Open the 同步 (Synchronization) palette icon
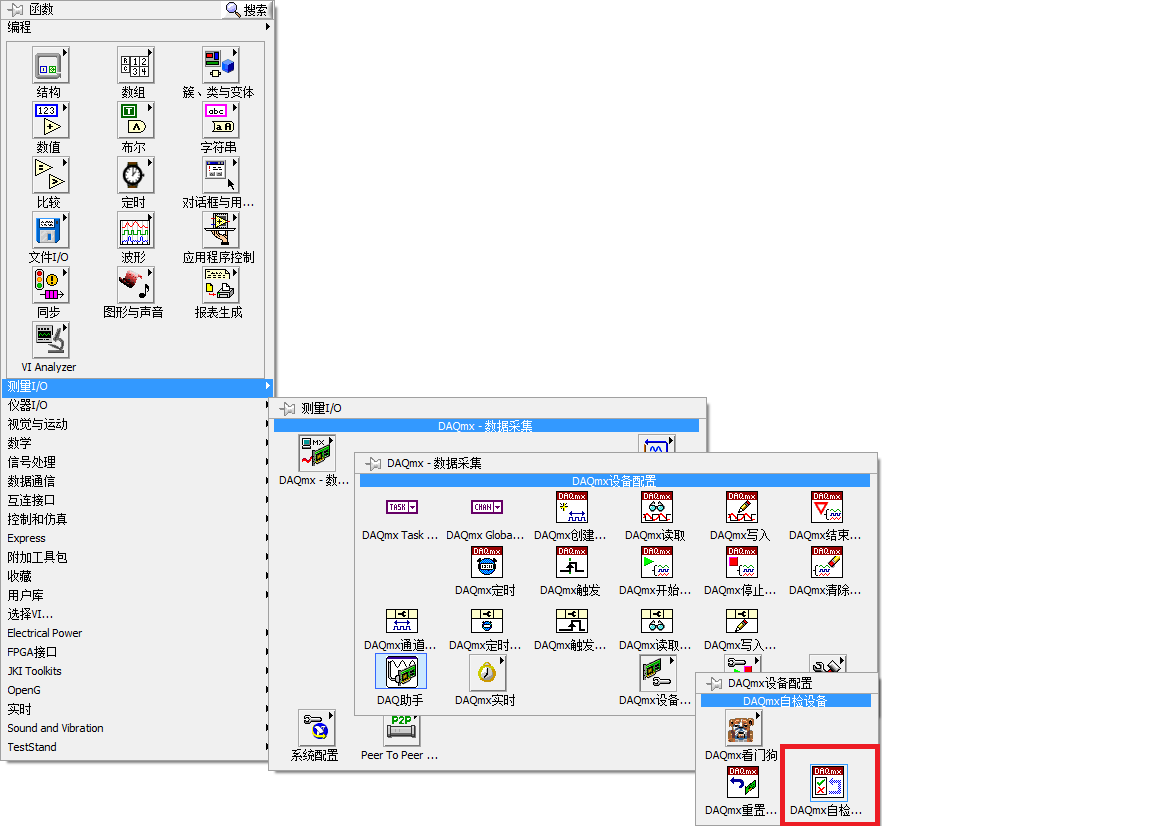The width and height of the screenshot is (1152, 826). point(50,286)
